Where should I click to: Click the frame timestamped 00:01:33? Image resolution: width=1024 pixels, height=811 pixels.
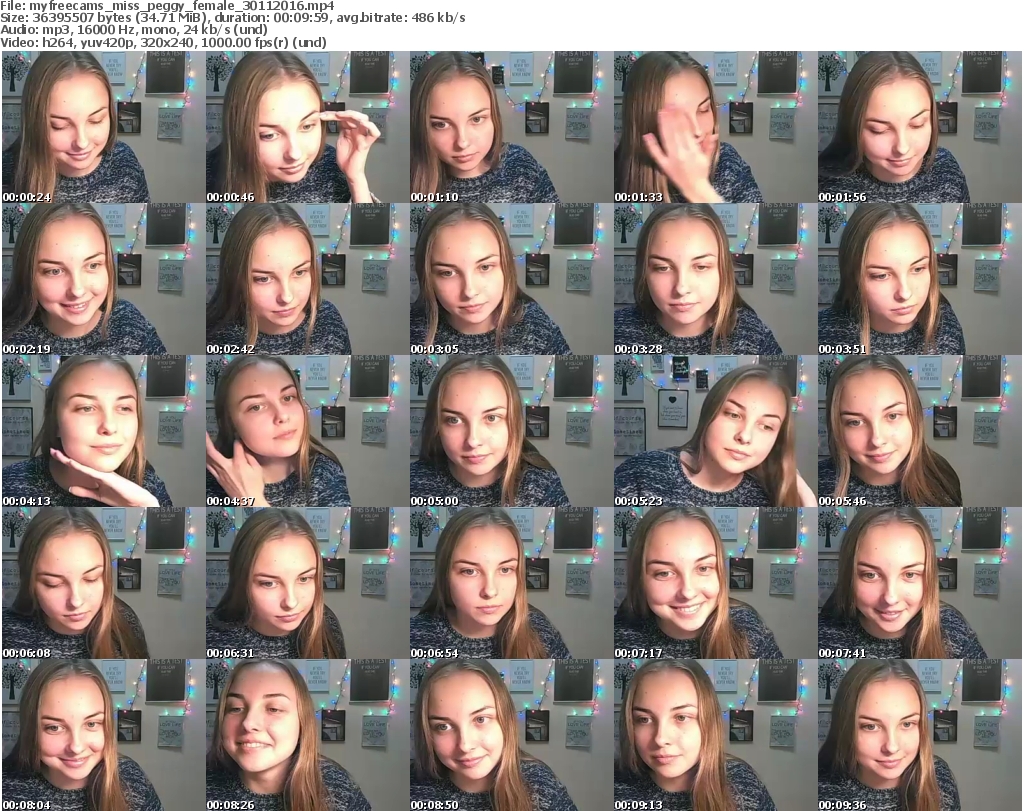715,127
